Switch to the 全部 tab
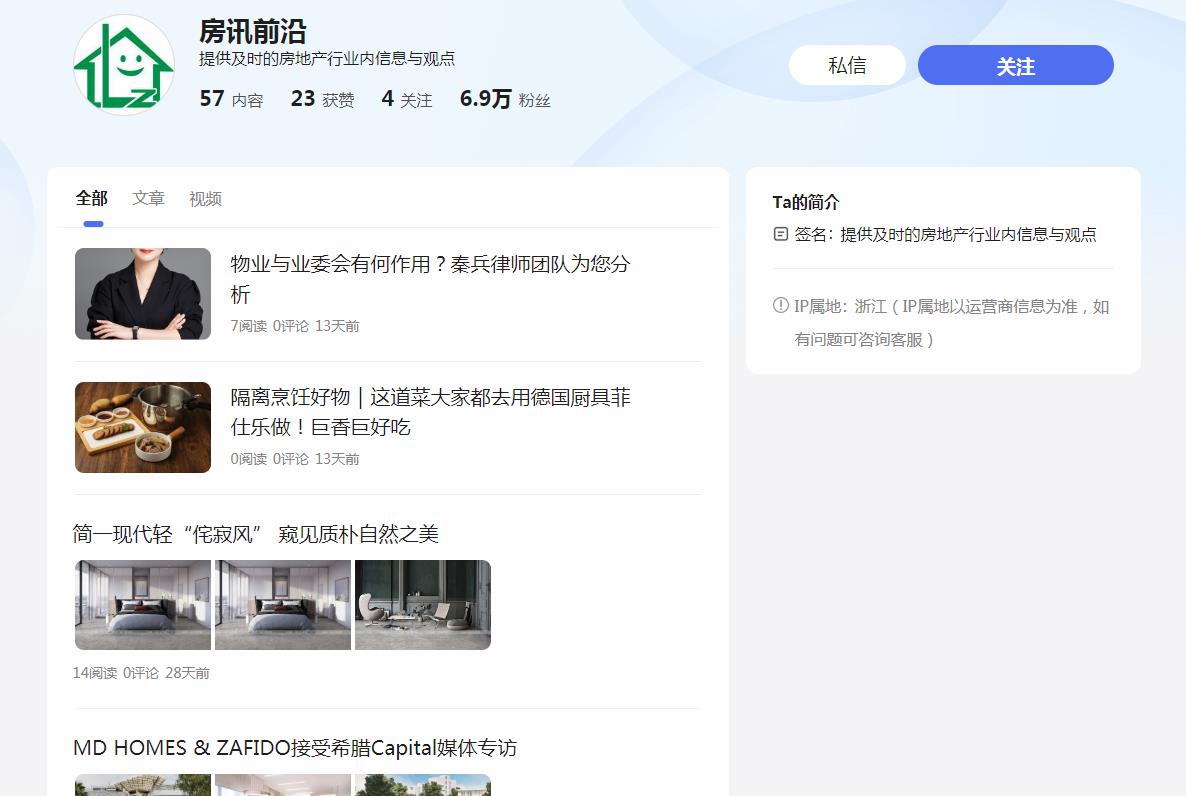 point(92,198)
